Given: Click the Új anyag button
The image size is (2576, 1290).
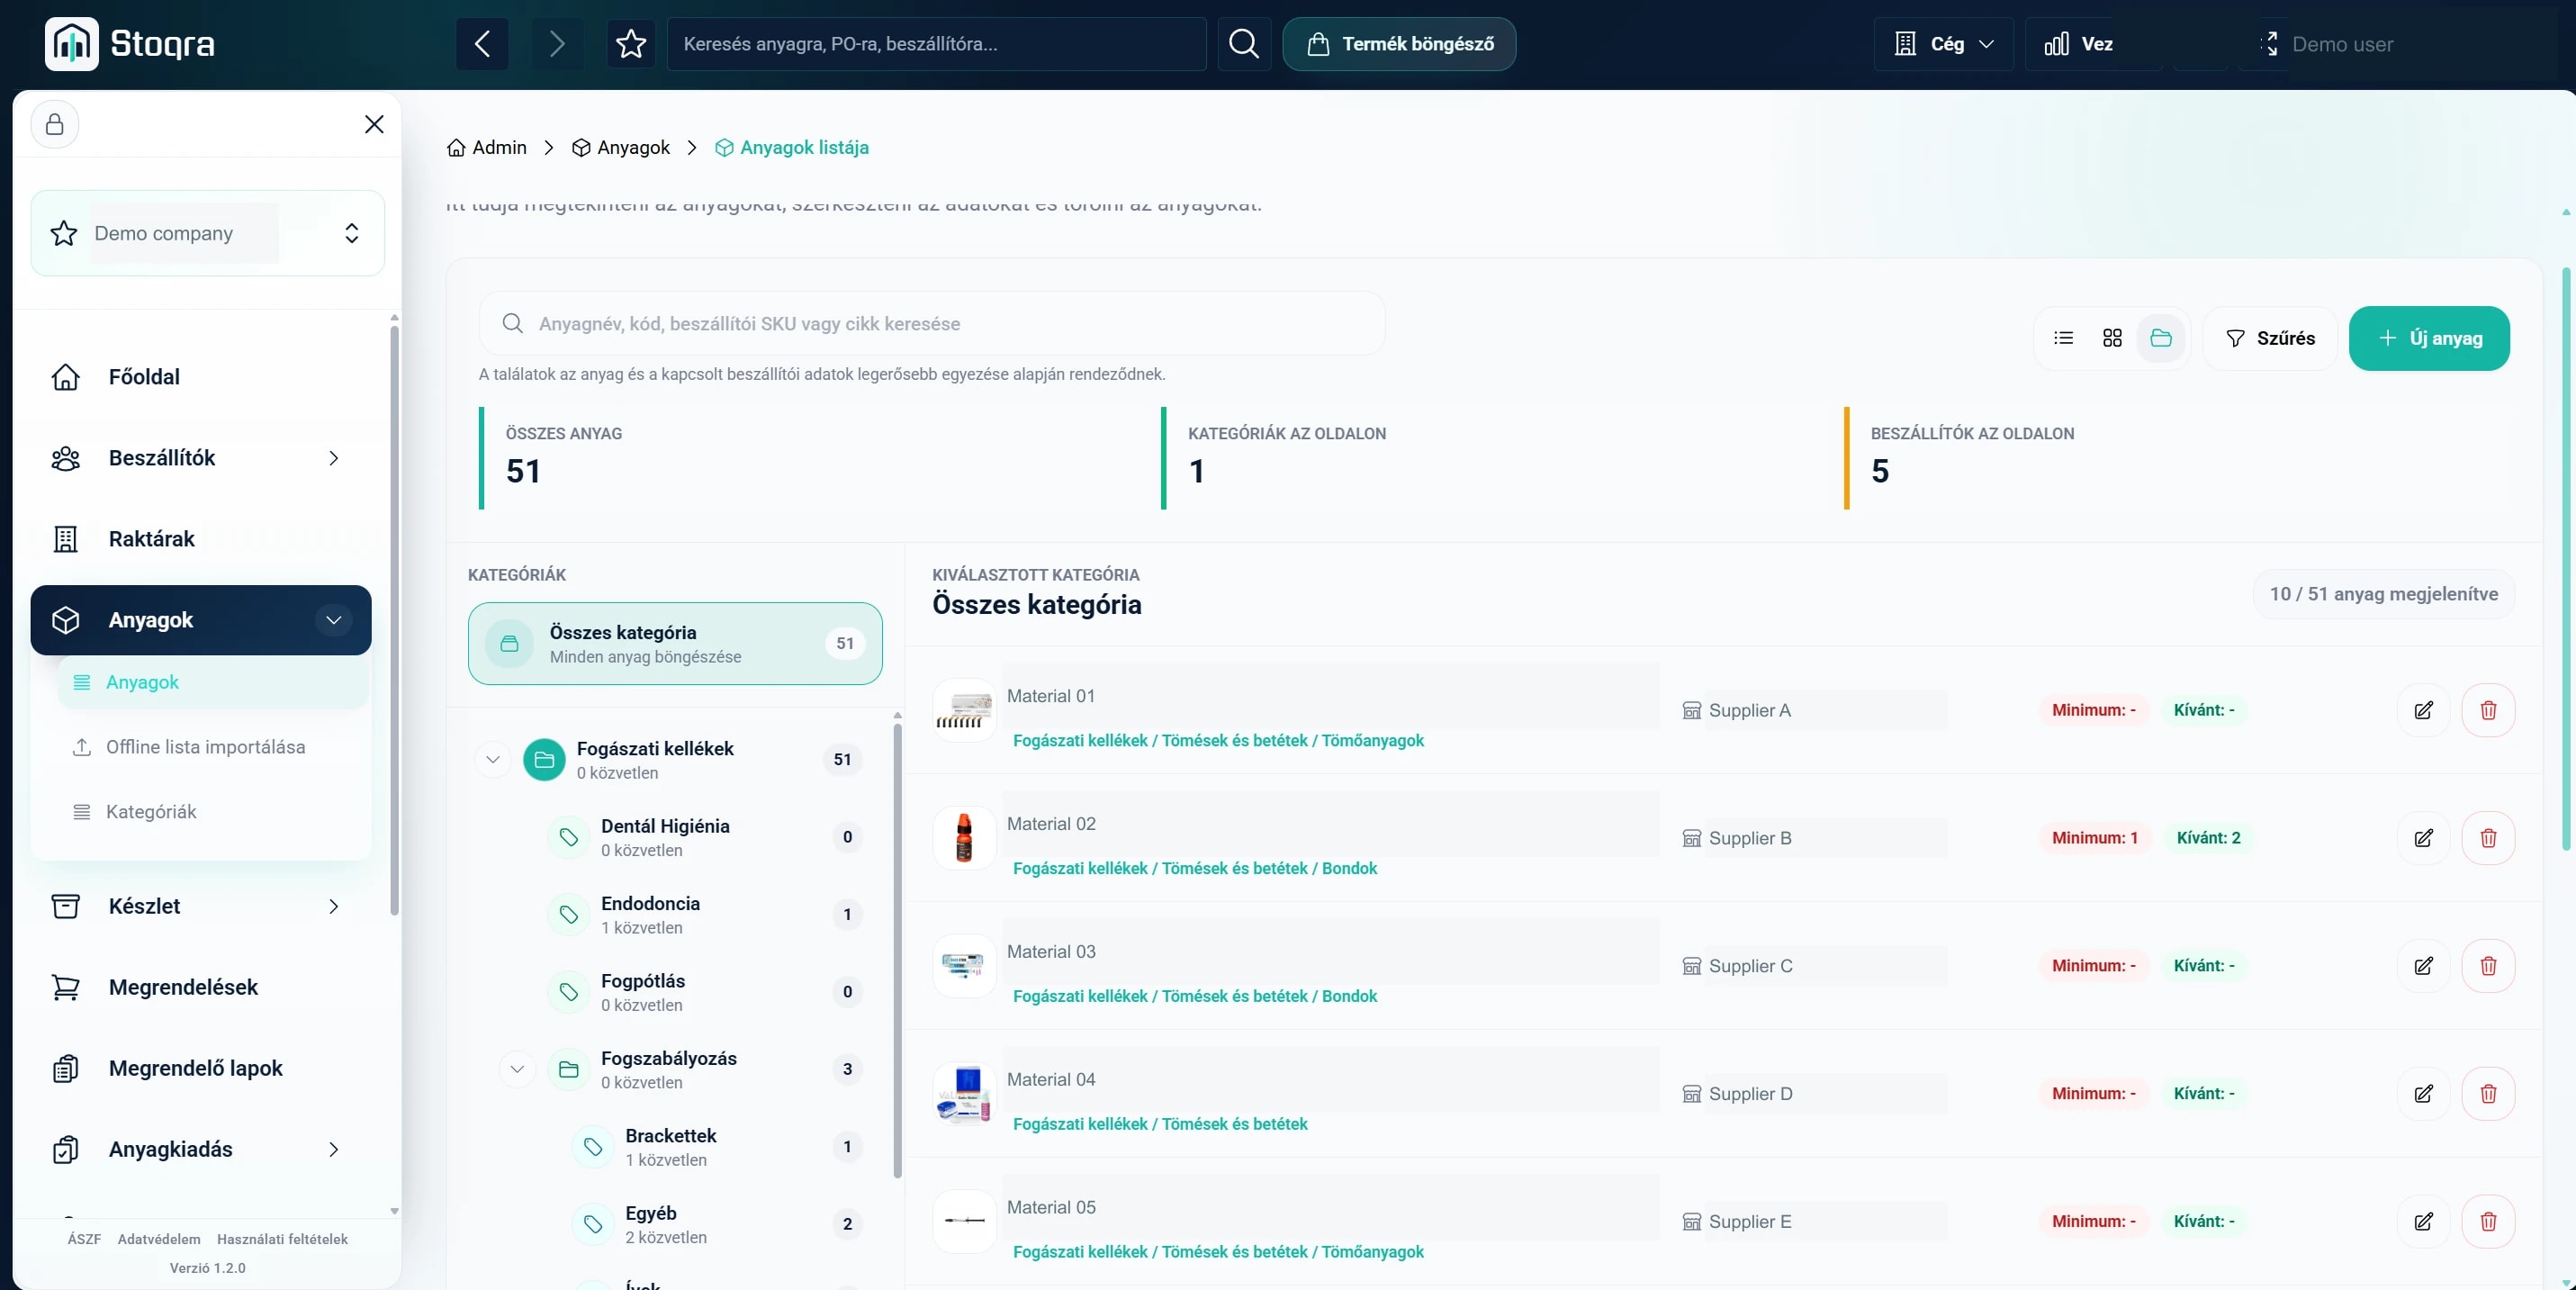Looking at the screenshot, I should (2429, 338).
